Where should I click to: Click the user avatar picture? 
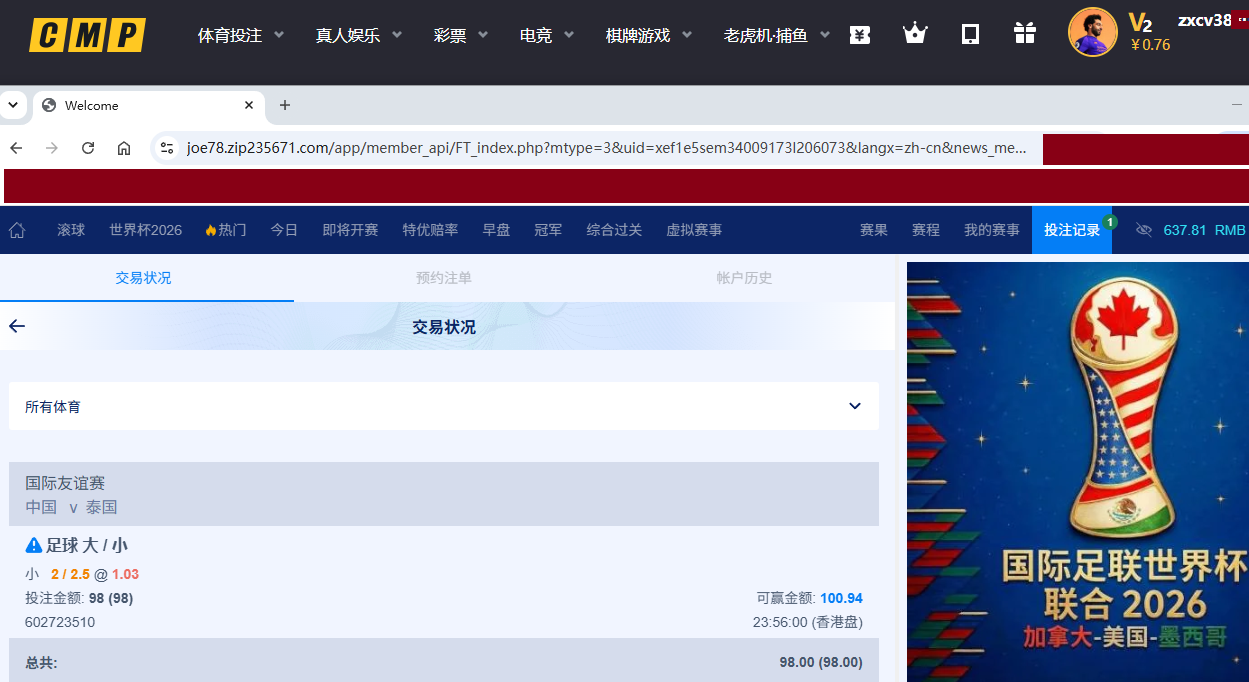pos(1093,32)
